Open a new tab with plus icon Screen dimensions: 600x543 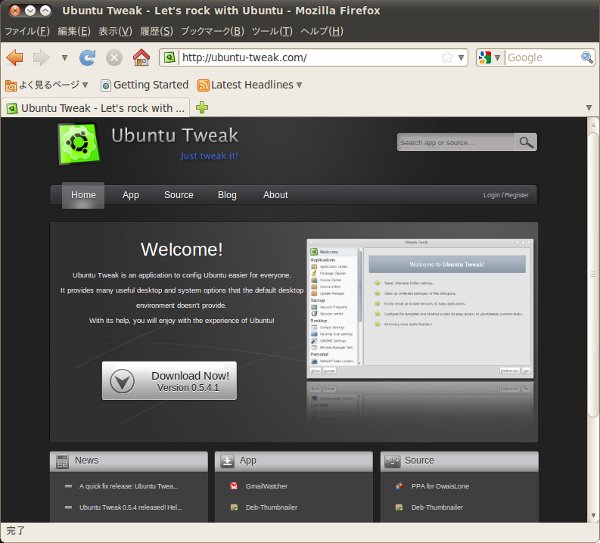203,107
